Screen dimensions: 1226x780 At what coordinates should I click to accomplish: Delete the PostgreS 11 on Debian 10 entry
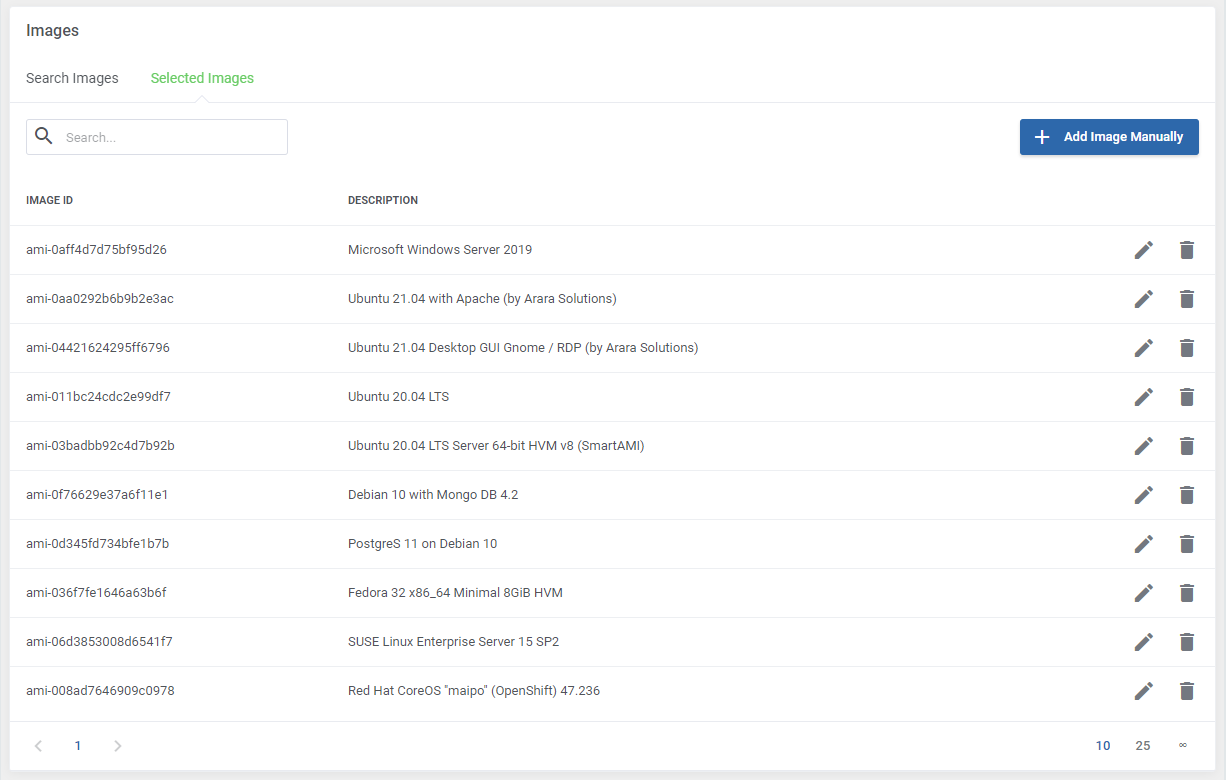pos(1187,543)
